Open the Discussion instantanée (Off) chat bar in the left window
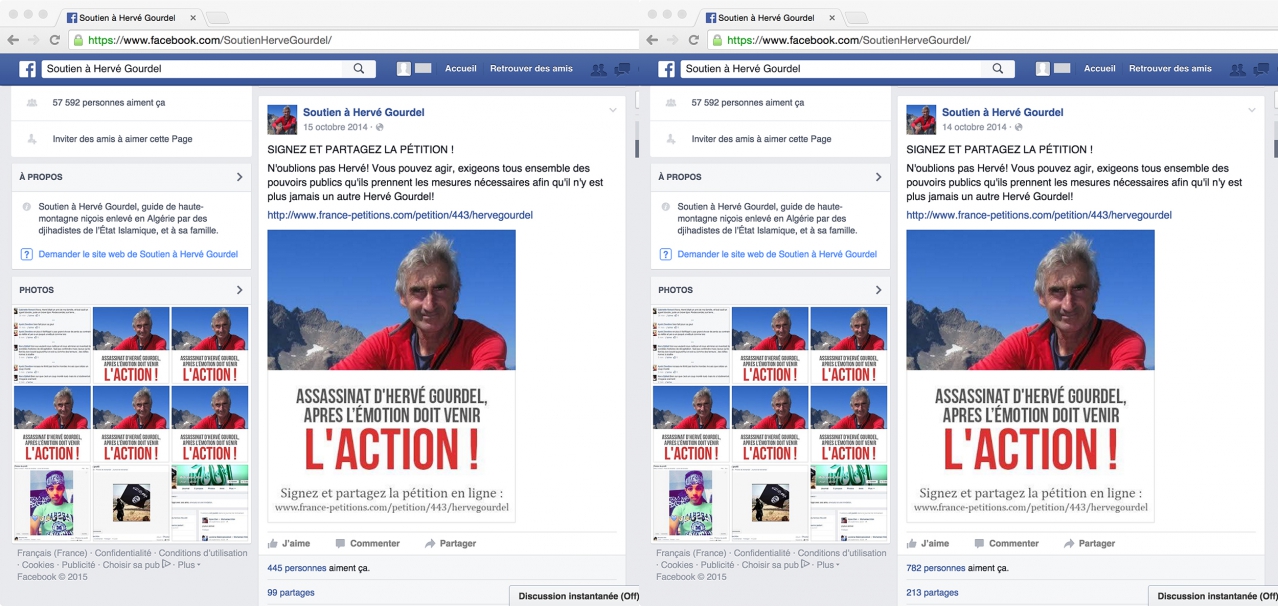Screen dimensions: 1278x606 pos(574,596)
